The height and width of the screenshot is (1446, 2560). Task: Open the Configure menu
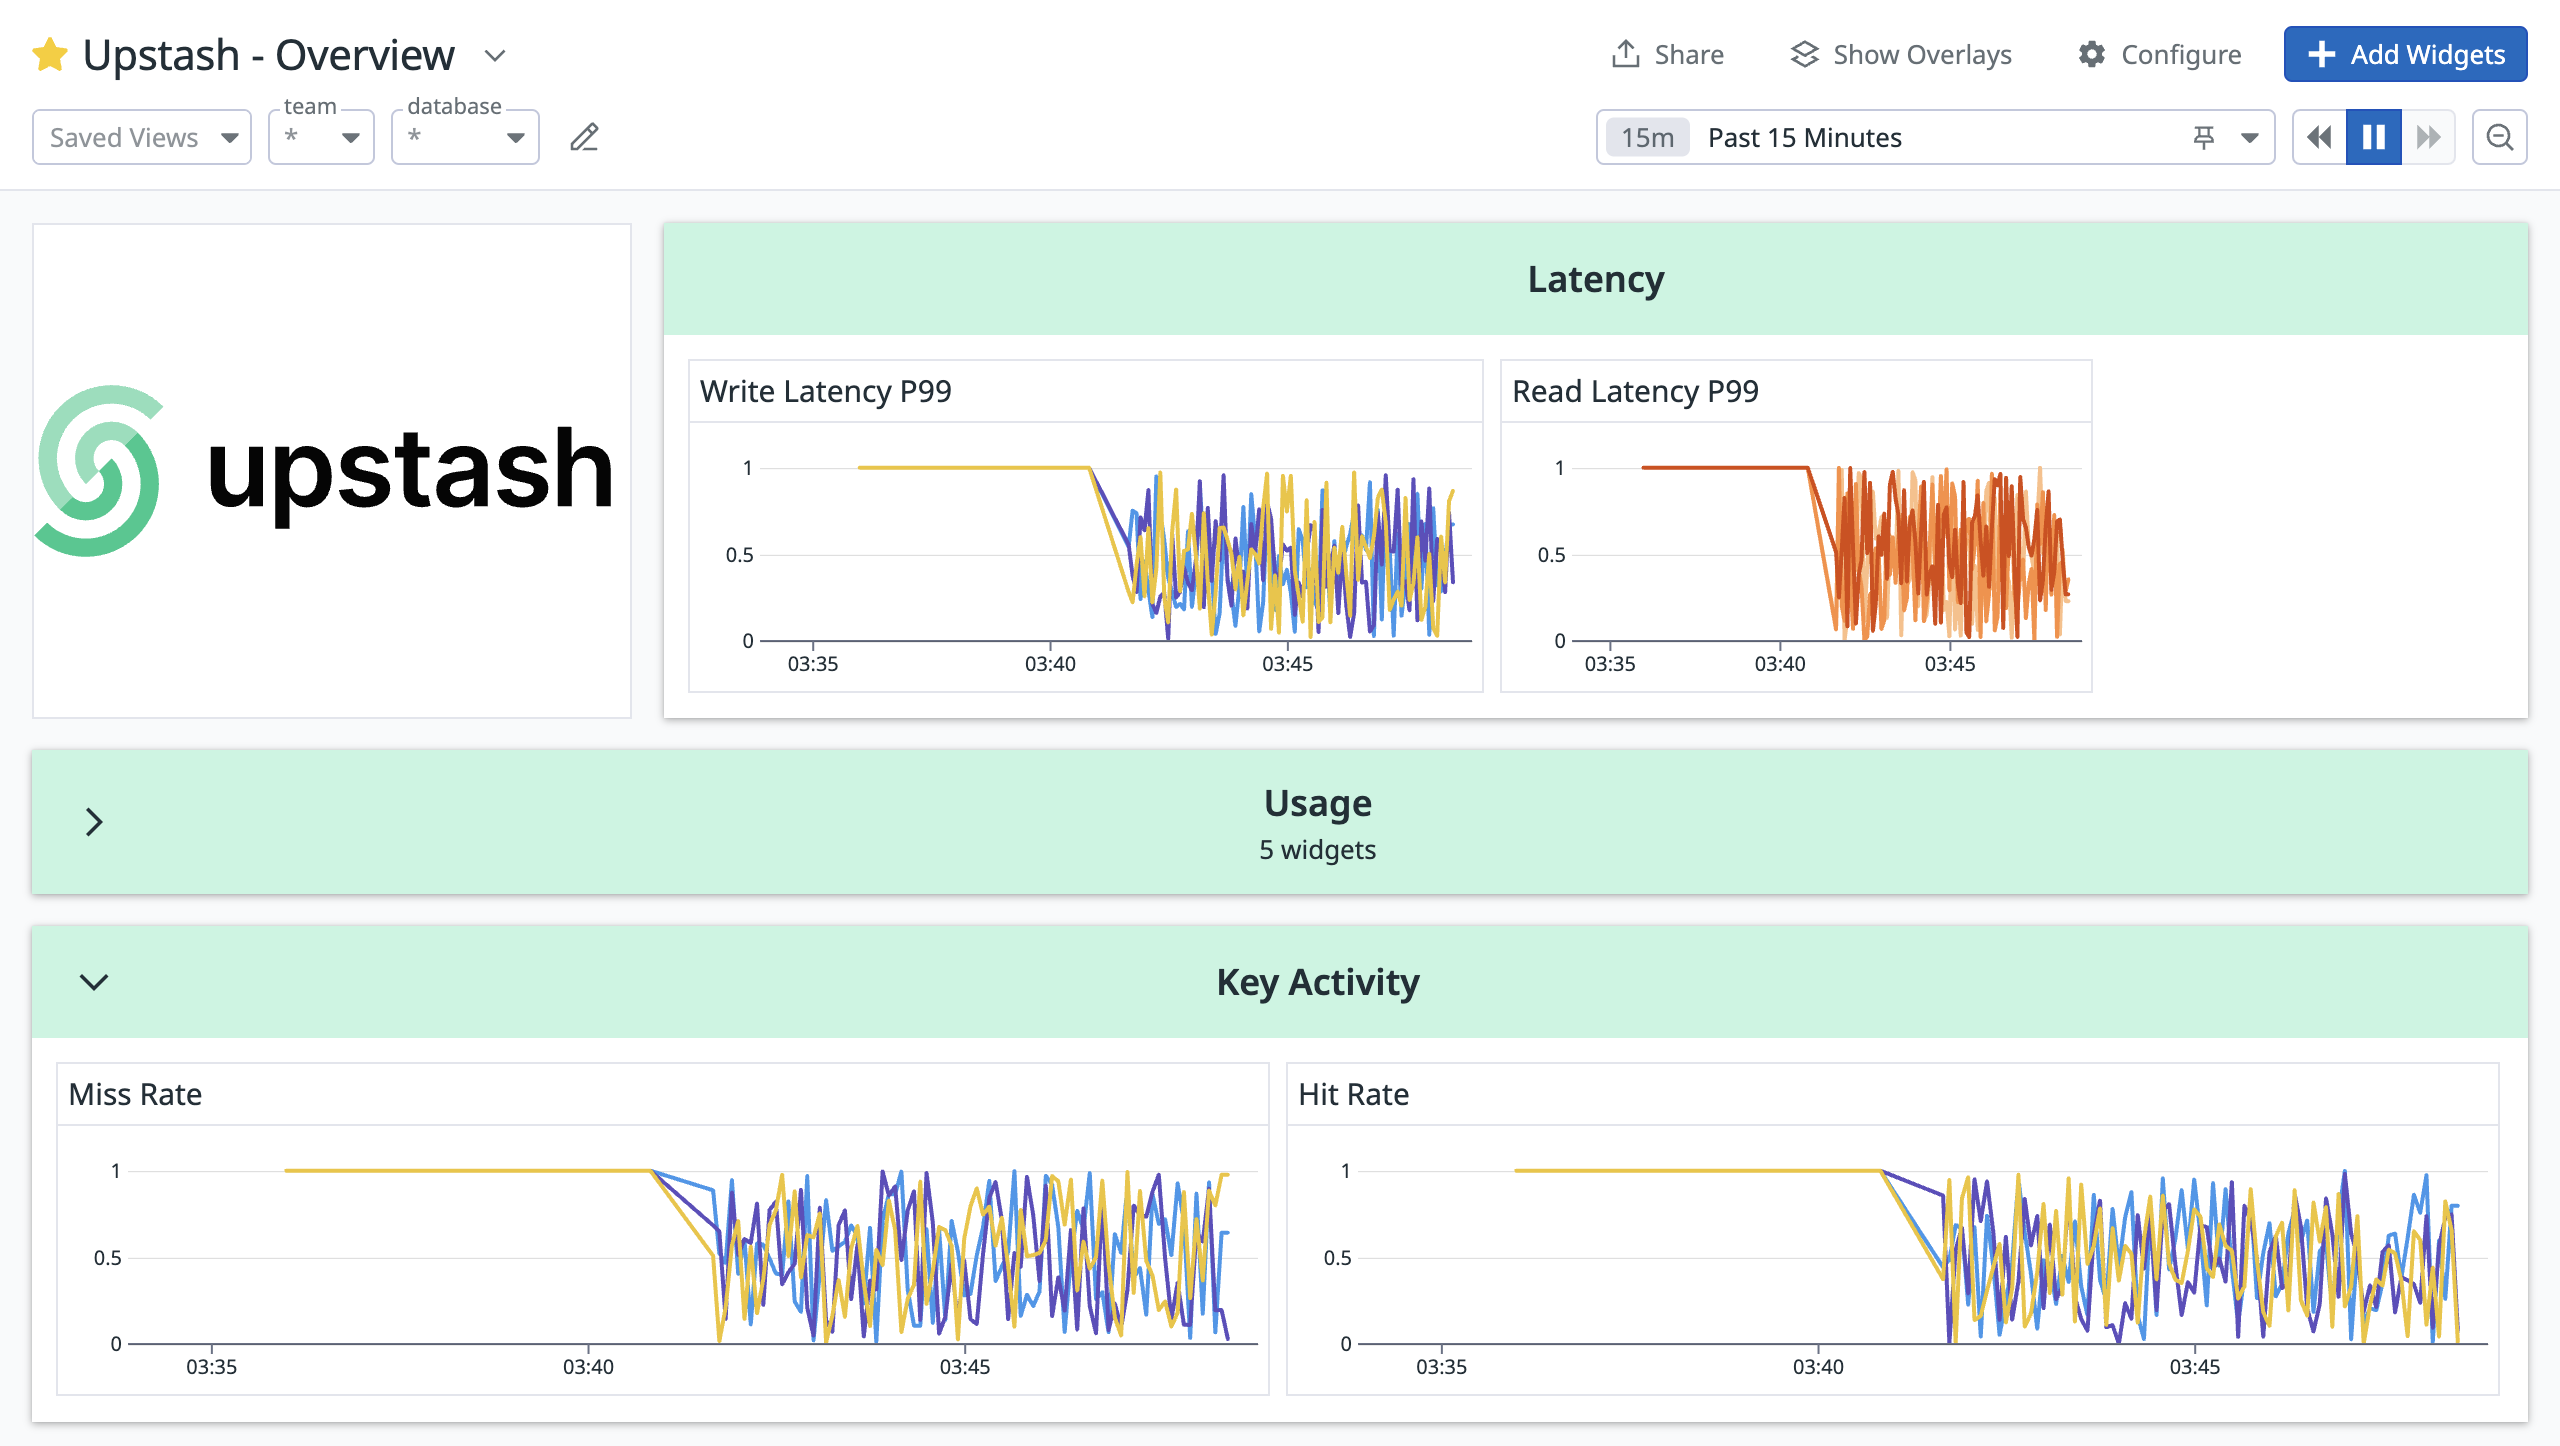(x=2160, y=54)
